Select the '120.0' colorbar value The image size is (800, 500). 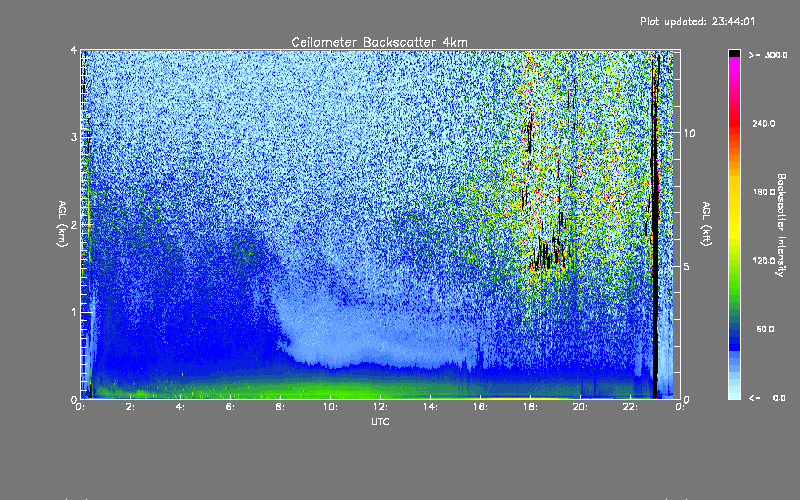764,261
